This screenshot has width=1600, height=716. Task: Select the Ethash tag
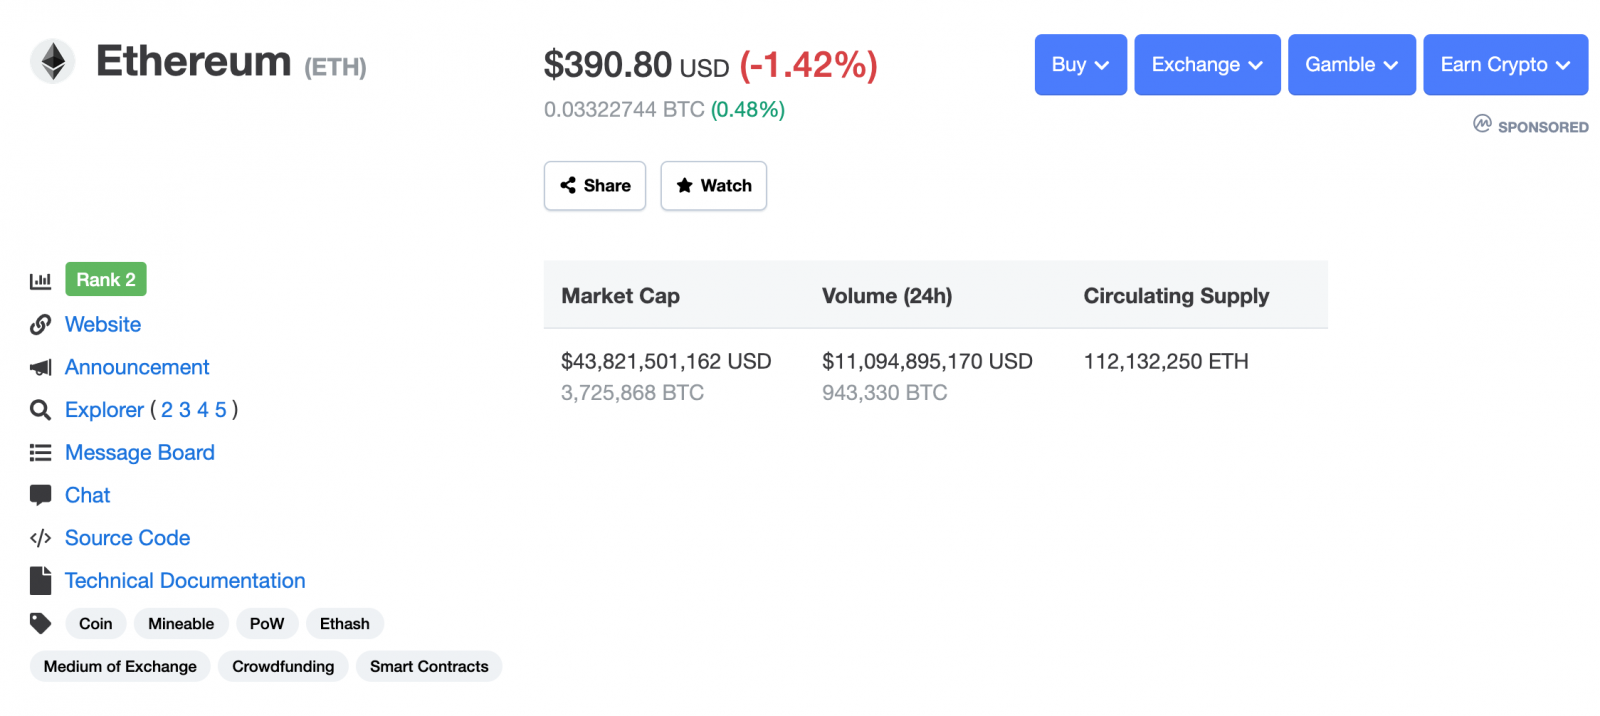(x=345, y=624)
